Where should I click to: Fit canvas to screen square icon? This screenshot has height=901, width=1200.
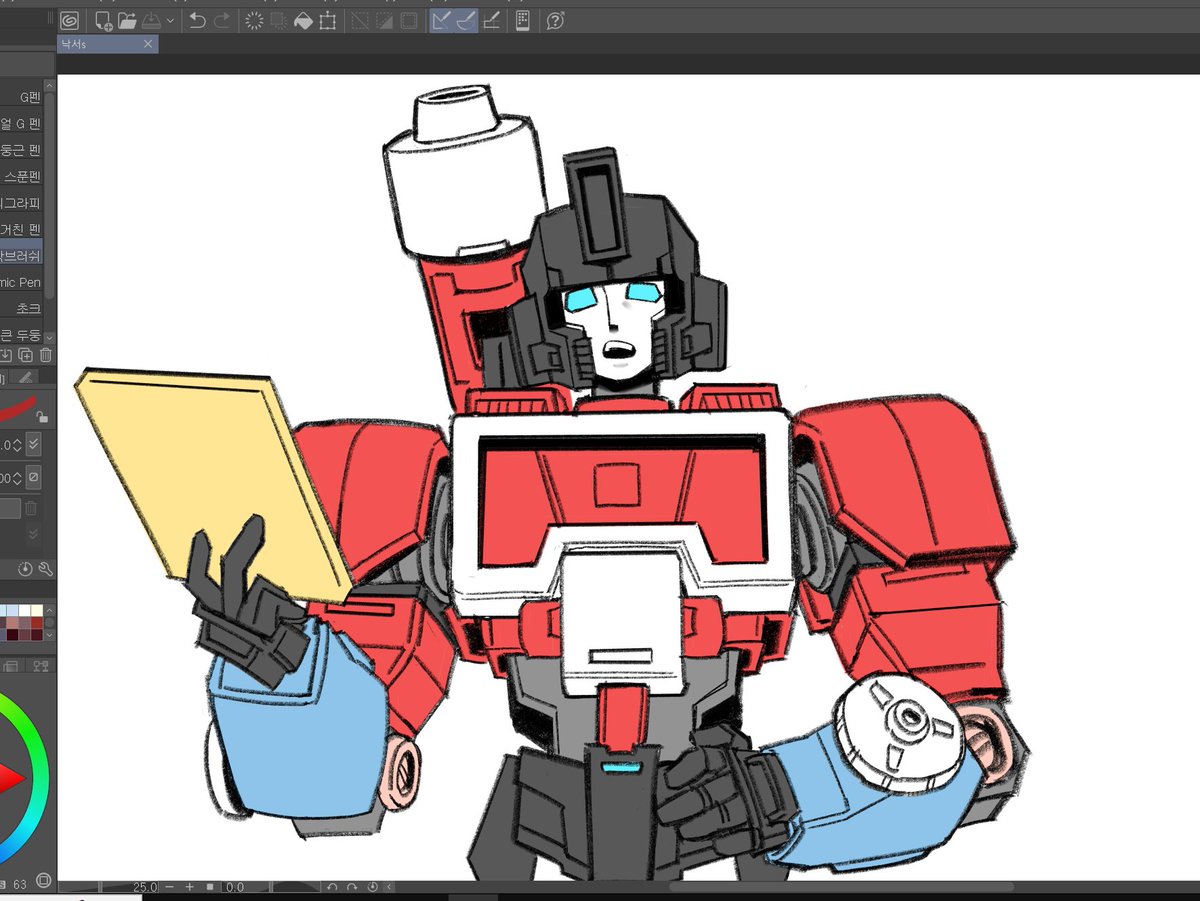tap(210, 886)
